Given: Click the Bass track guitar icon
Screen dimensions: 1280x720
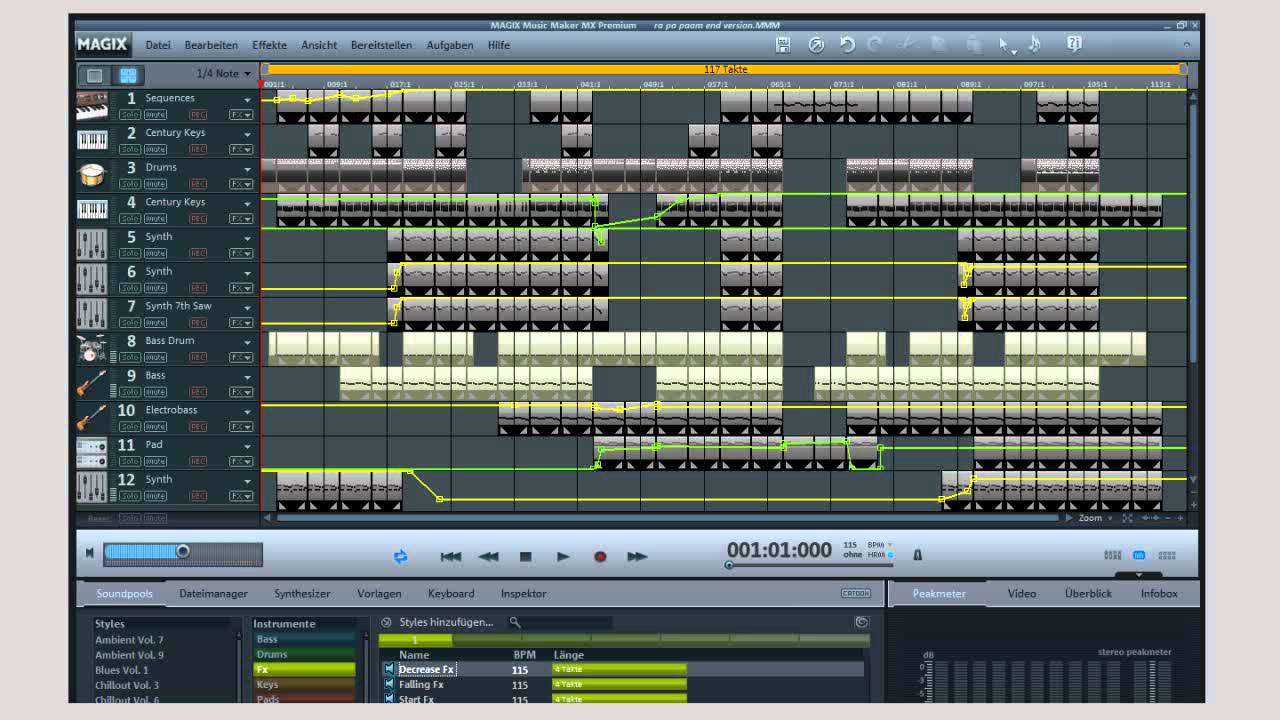Looking at the screenshot, I should 92,383.
